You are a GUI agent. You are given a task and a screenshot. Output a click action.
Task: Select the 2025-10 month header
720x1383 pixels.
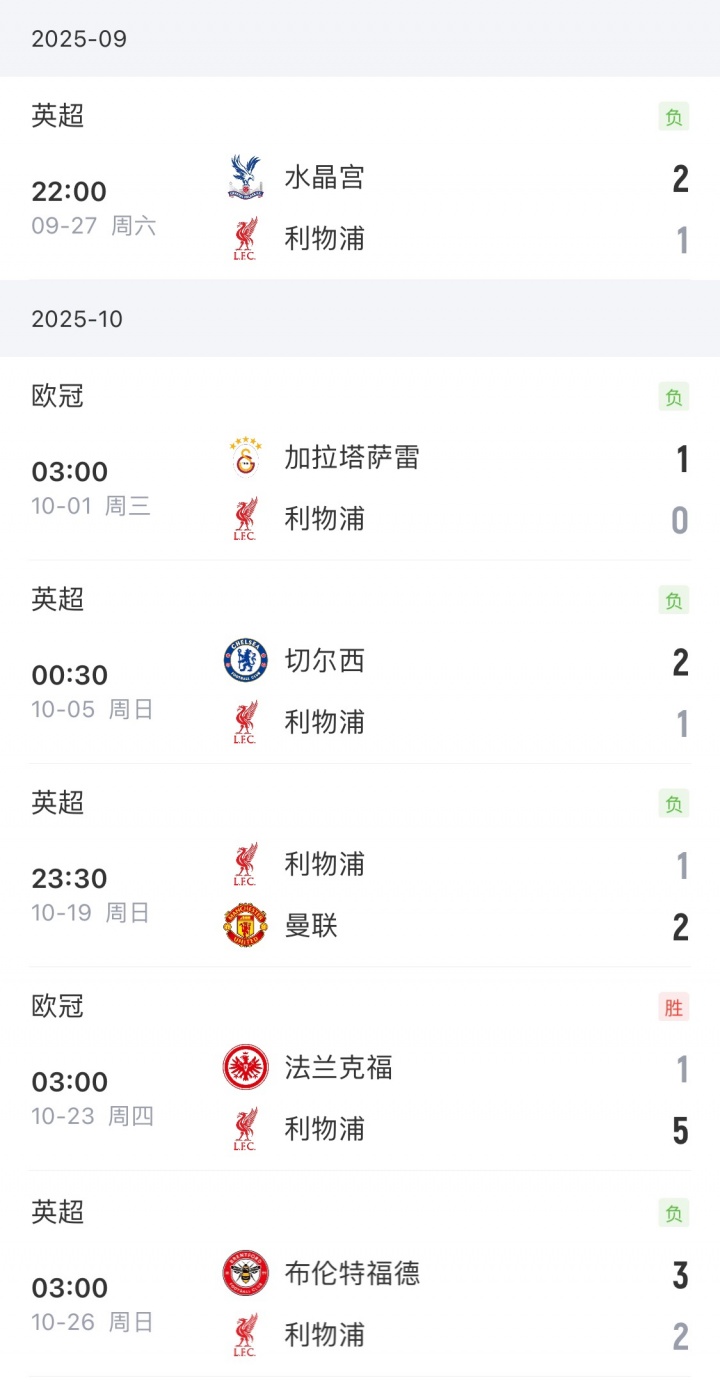77,319
